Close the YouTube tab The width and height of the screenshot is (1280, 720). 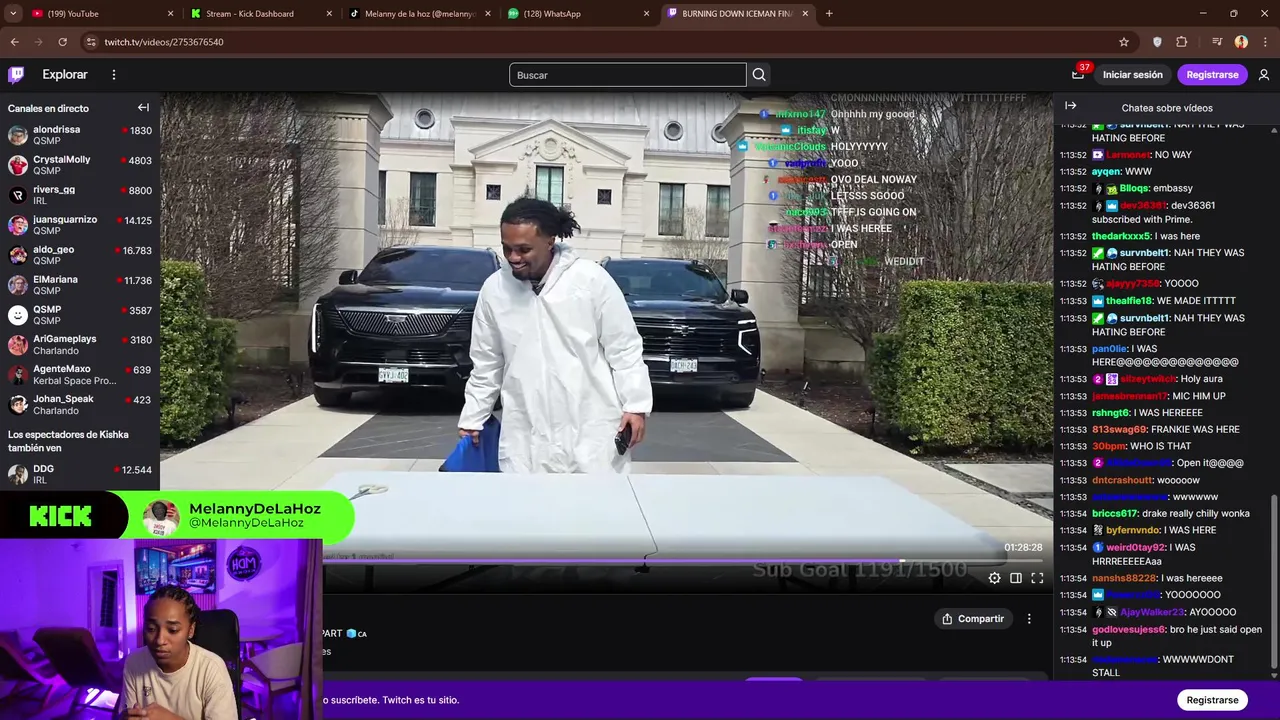170,14
